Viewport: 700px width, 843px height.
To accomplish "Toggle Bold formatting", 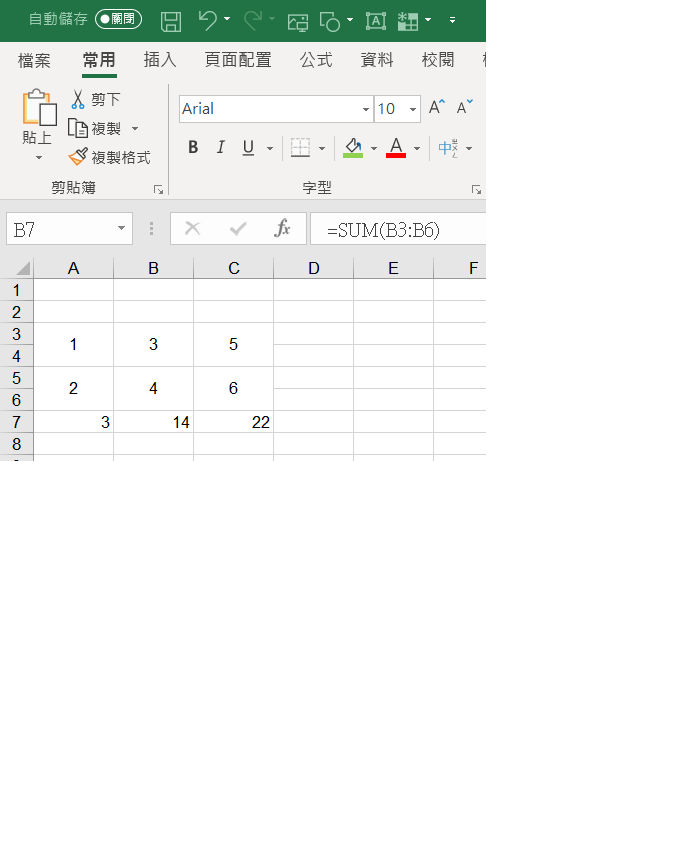I will click(x=193, y=147).
